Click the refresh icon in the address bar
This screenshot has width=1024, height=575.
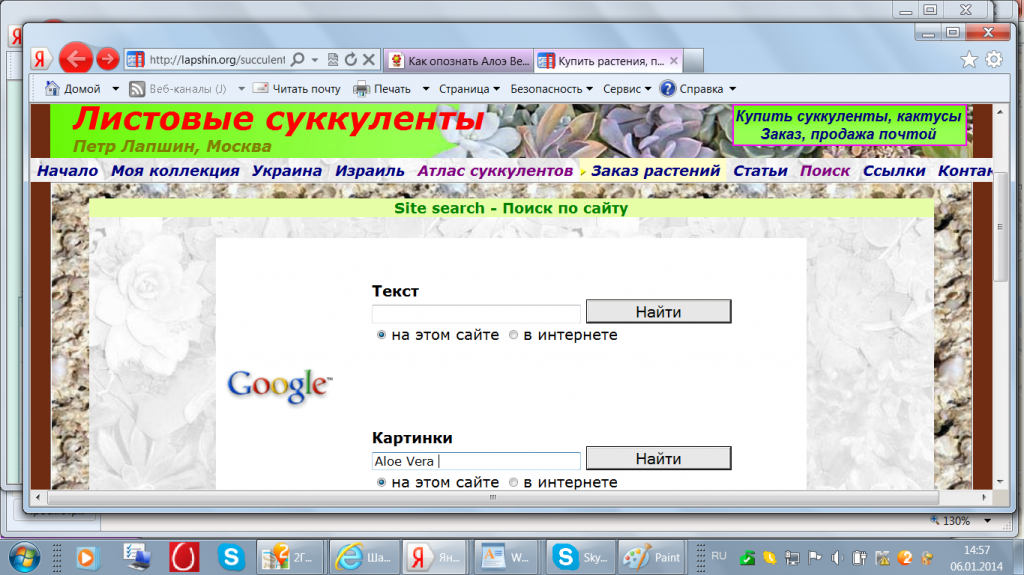point(351,60)
